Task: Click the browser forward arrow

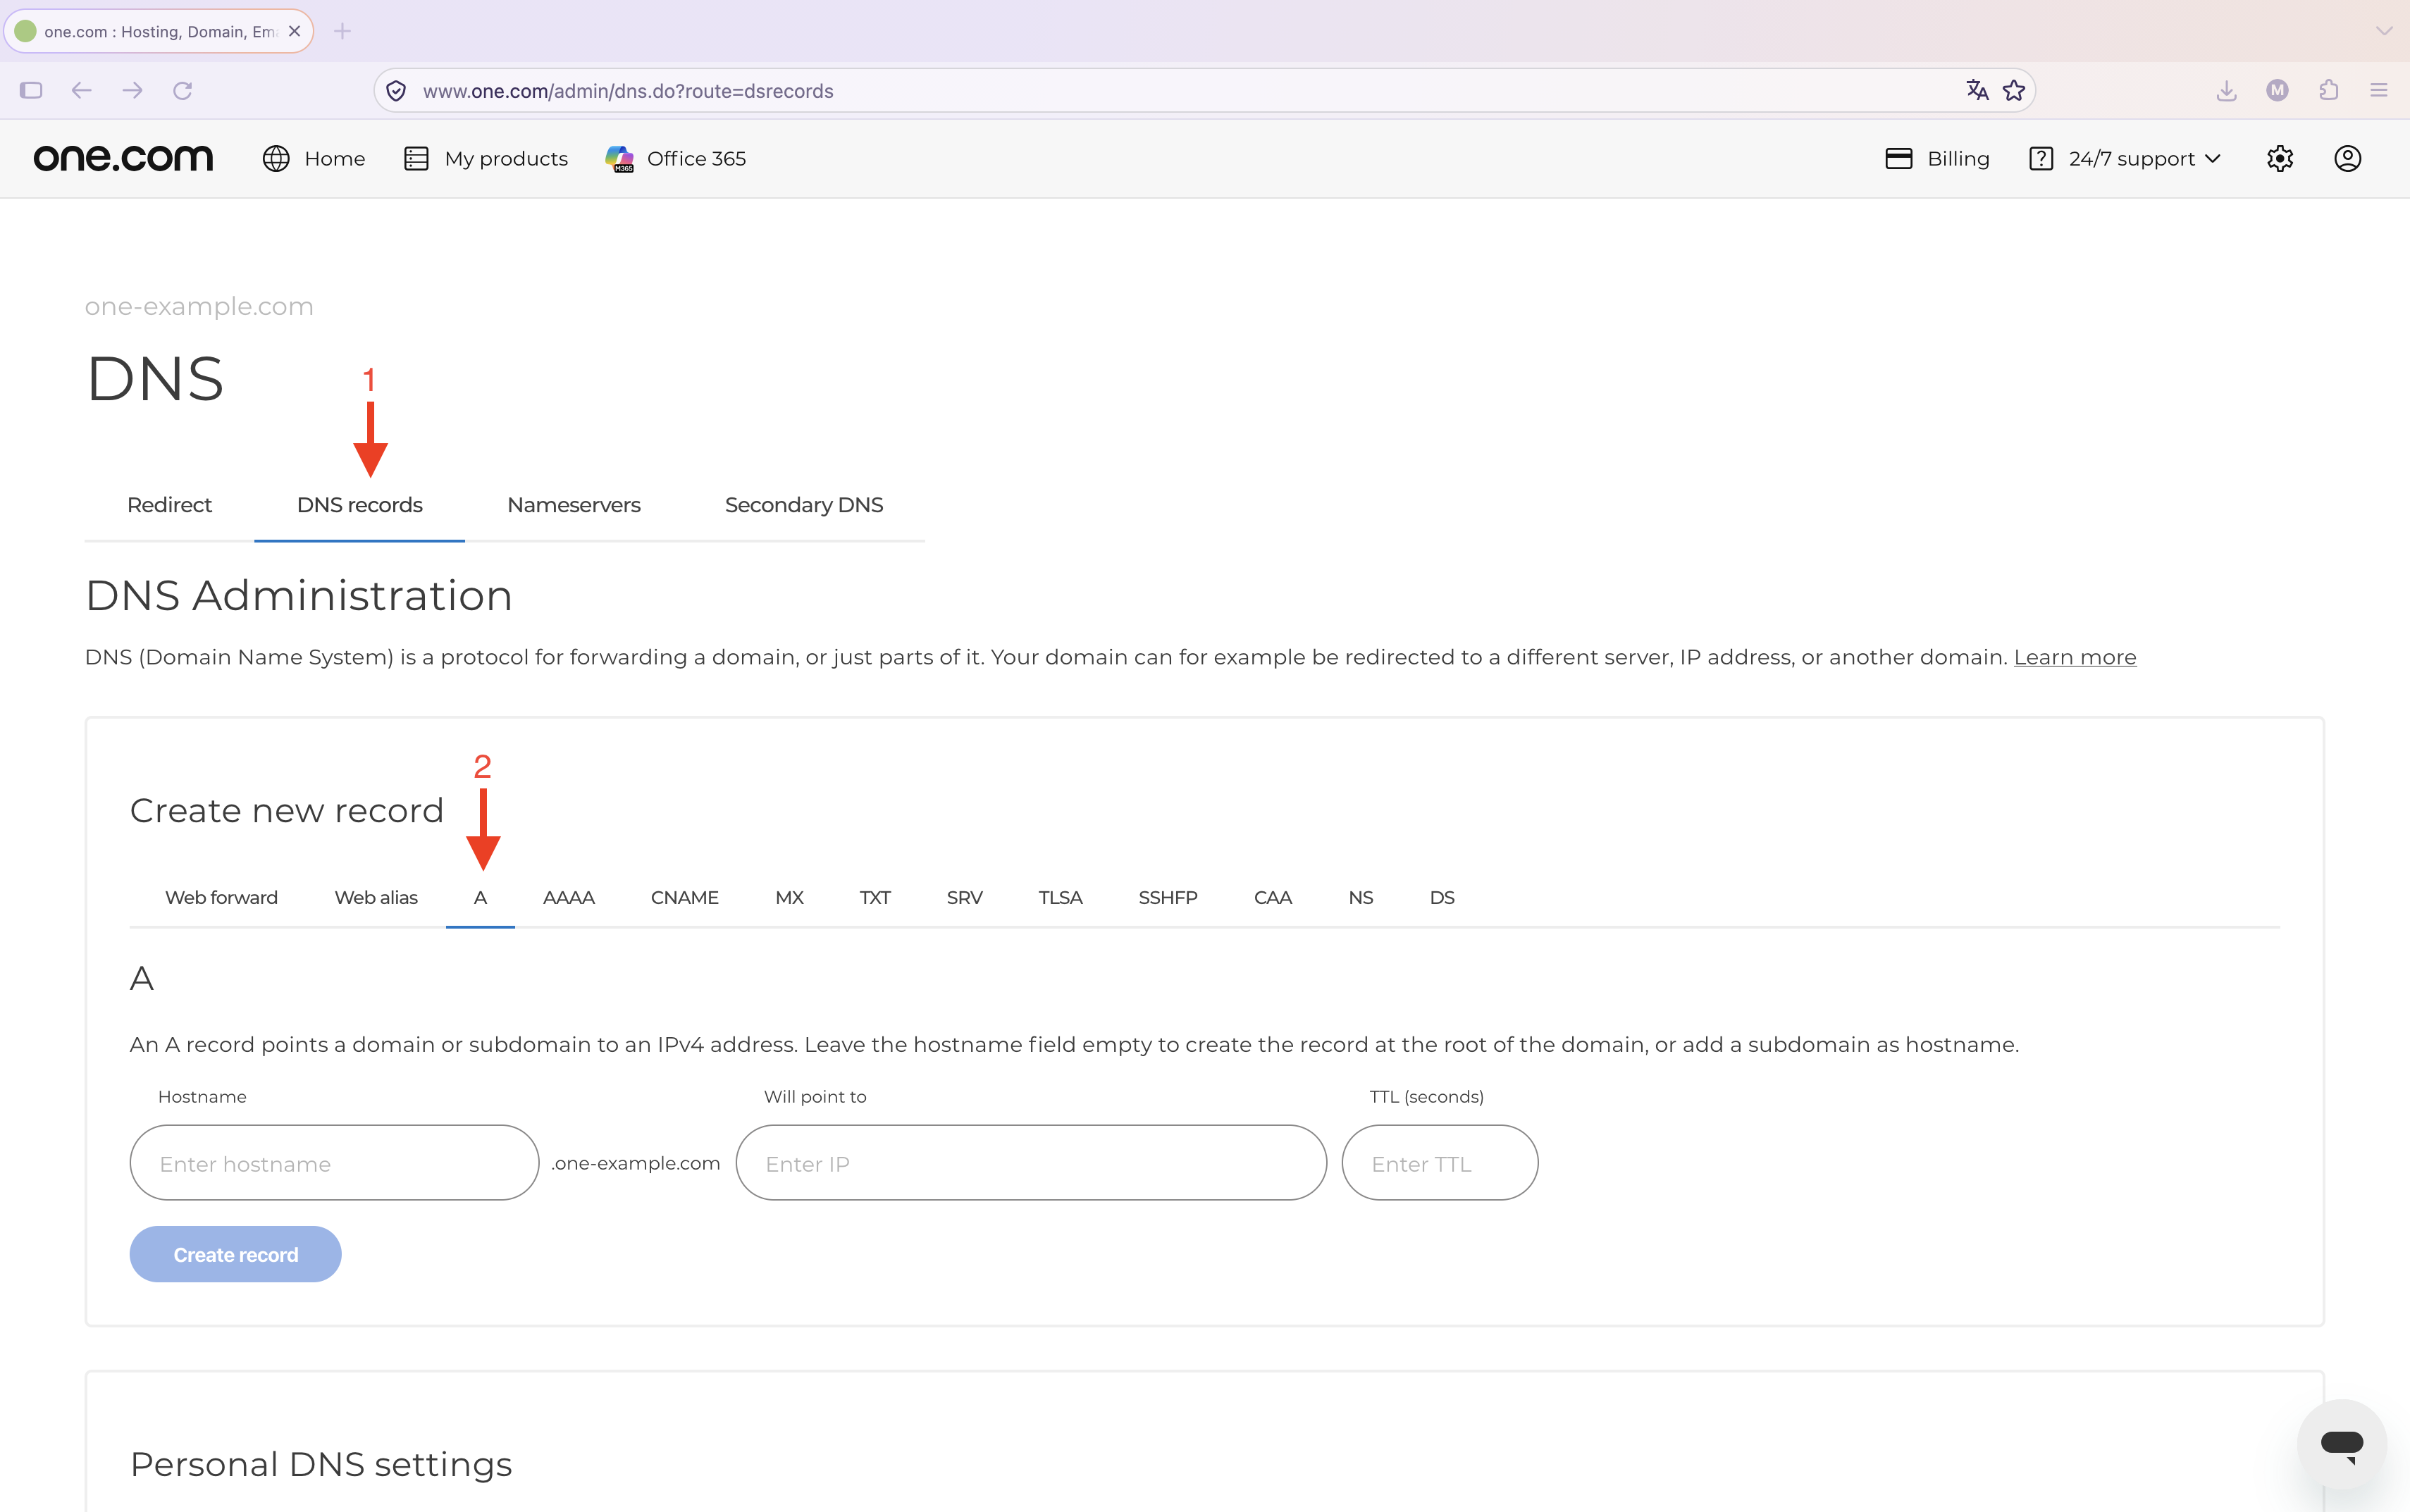Action: click(132, 90)
